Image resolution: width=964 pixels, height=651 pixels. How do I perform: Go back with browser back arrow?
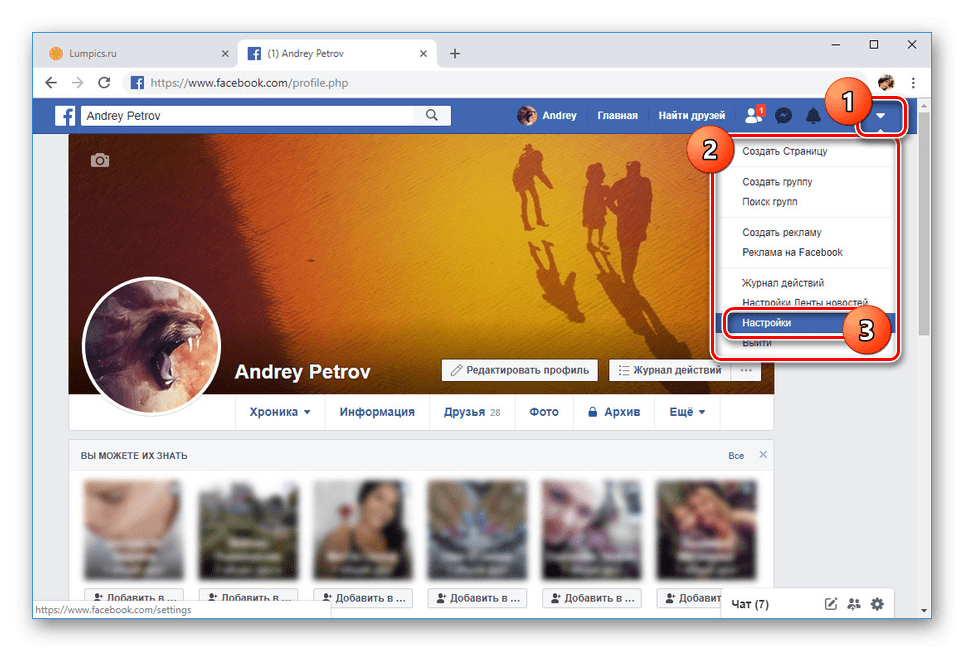tap(51, 82)
